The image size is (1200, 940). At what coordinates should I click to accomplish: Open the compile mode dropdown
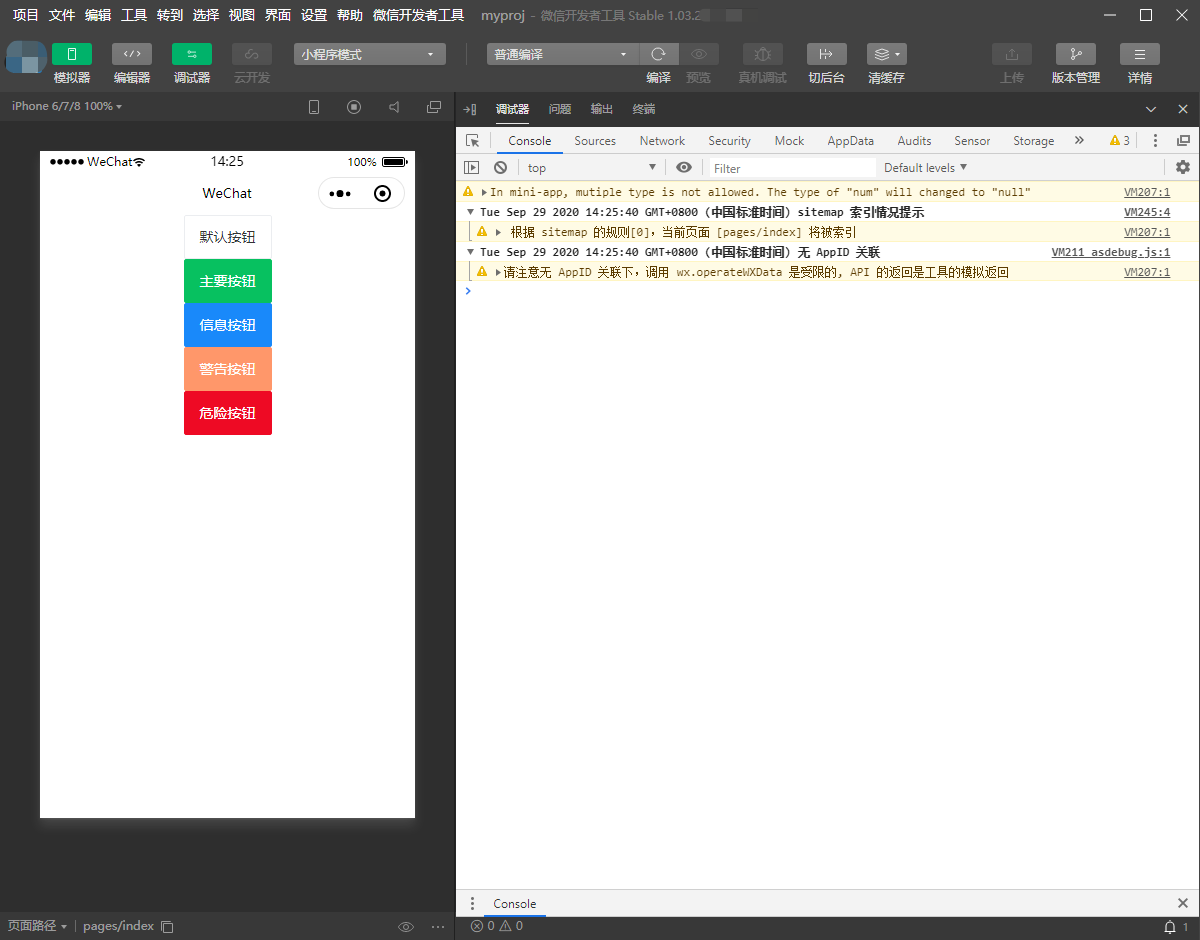[562, 54]
